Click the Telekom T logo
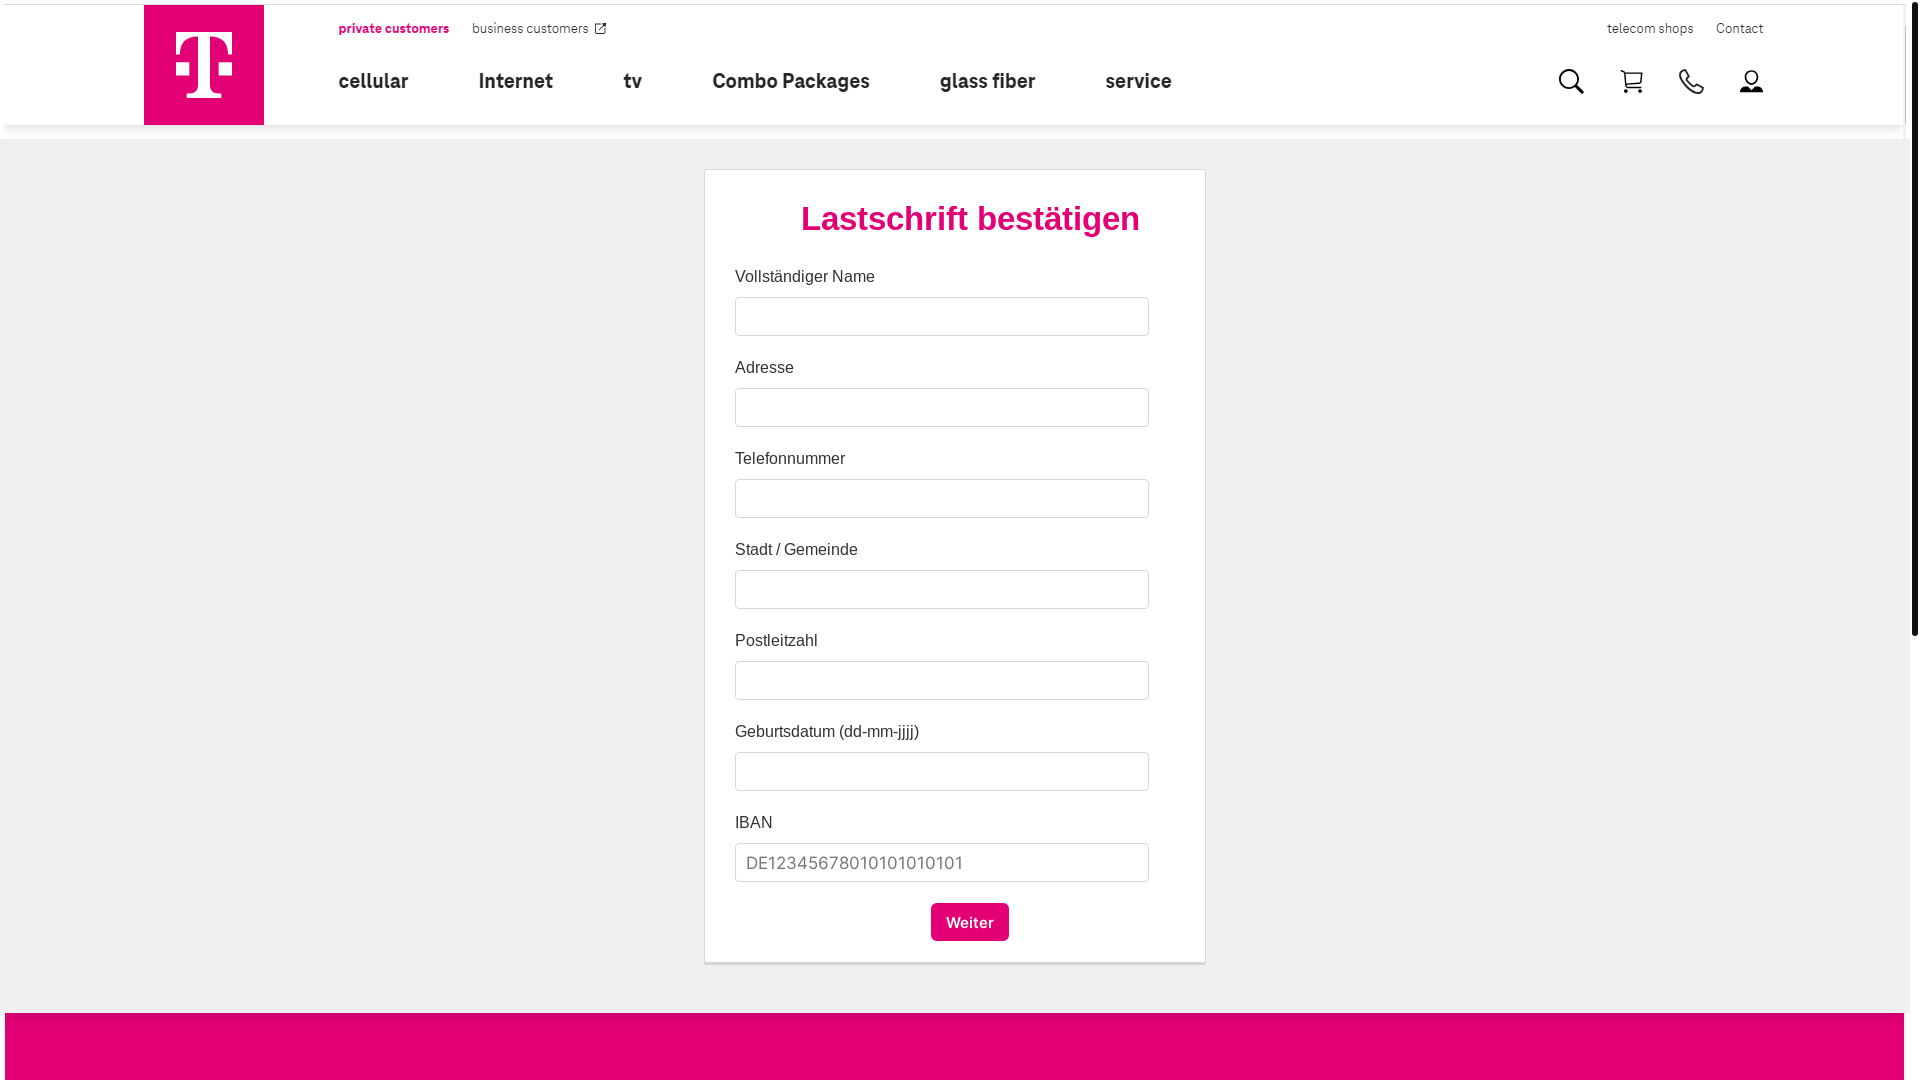The image size is (1920, 1080). tap(204, 65)
